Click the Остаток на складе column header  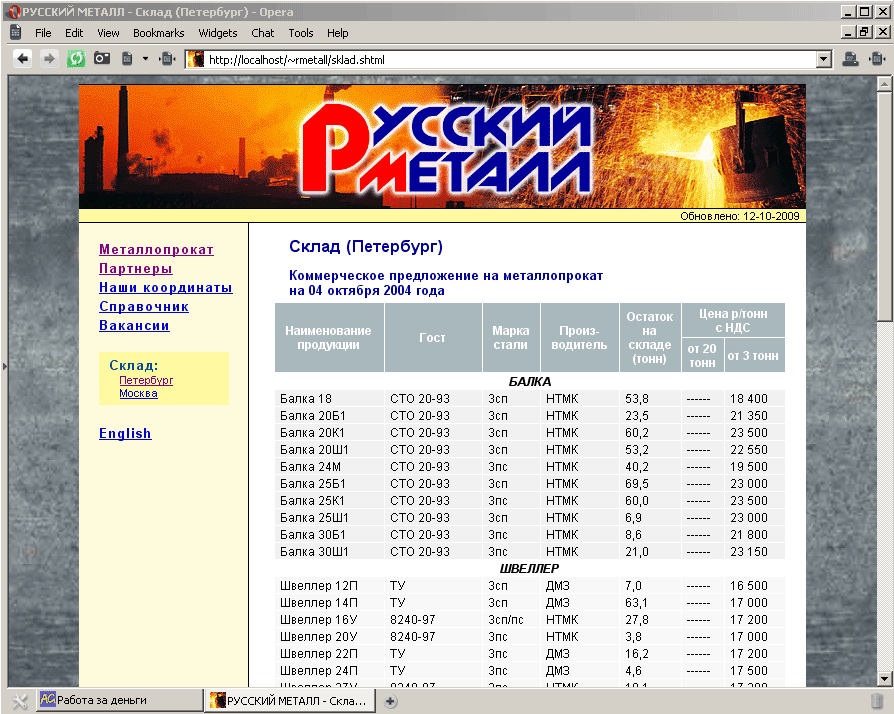pyautogui.click(x=650, y=338)
